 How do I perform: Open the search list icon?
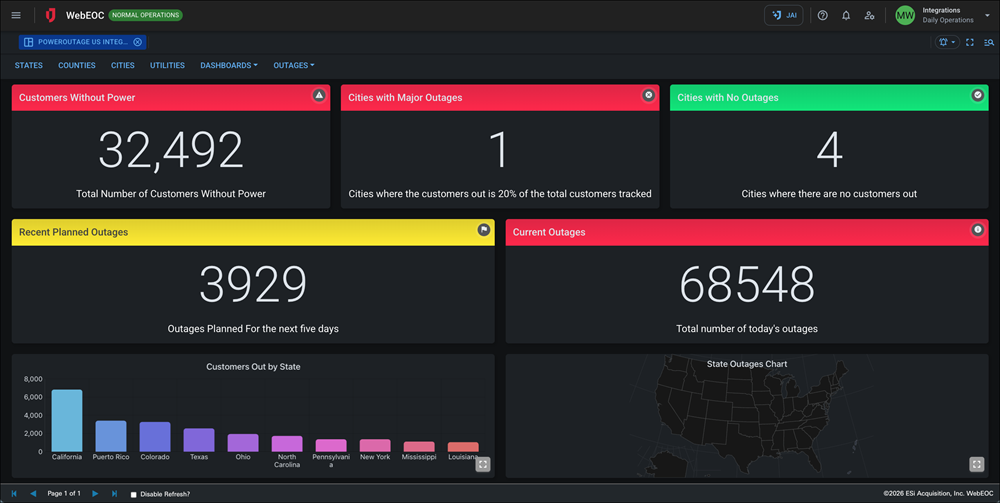(x=989, y=42)
